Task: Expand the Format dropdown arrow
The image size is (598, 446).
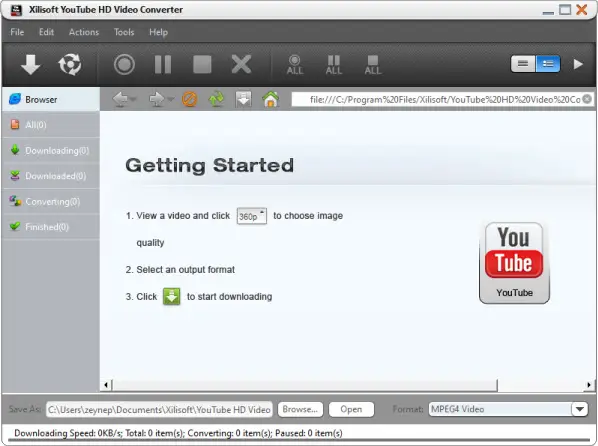Action: click(580, 409)
